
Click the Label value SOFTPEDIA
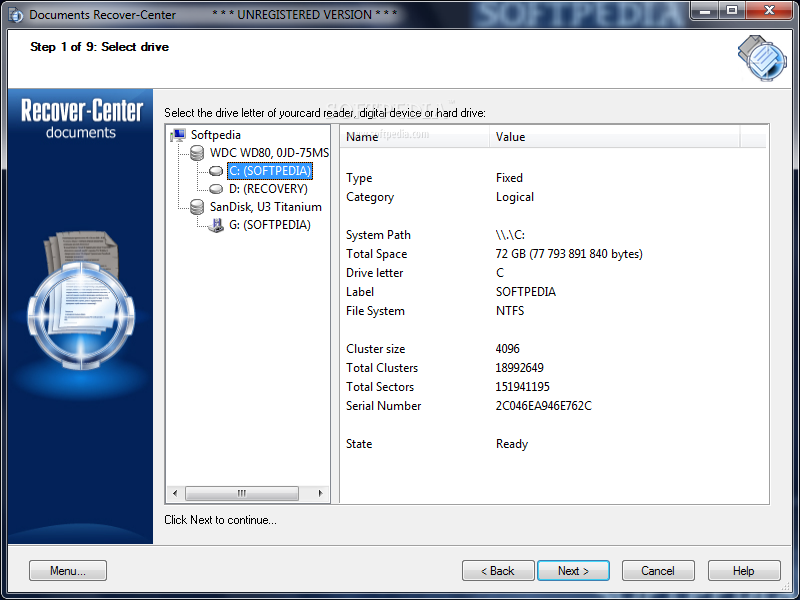coord(526,292)
